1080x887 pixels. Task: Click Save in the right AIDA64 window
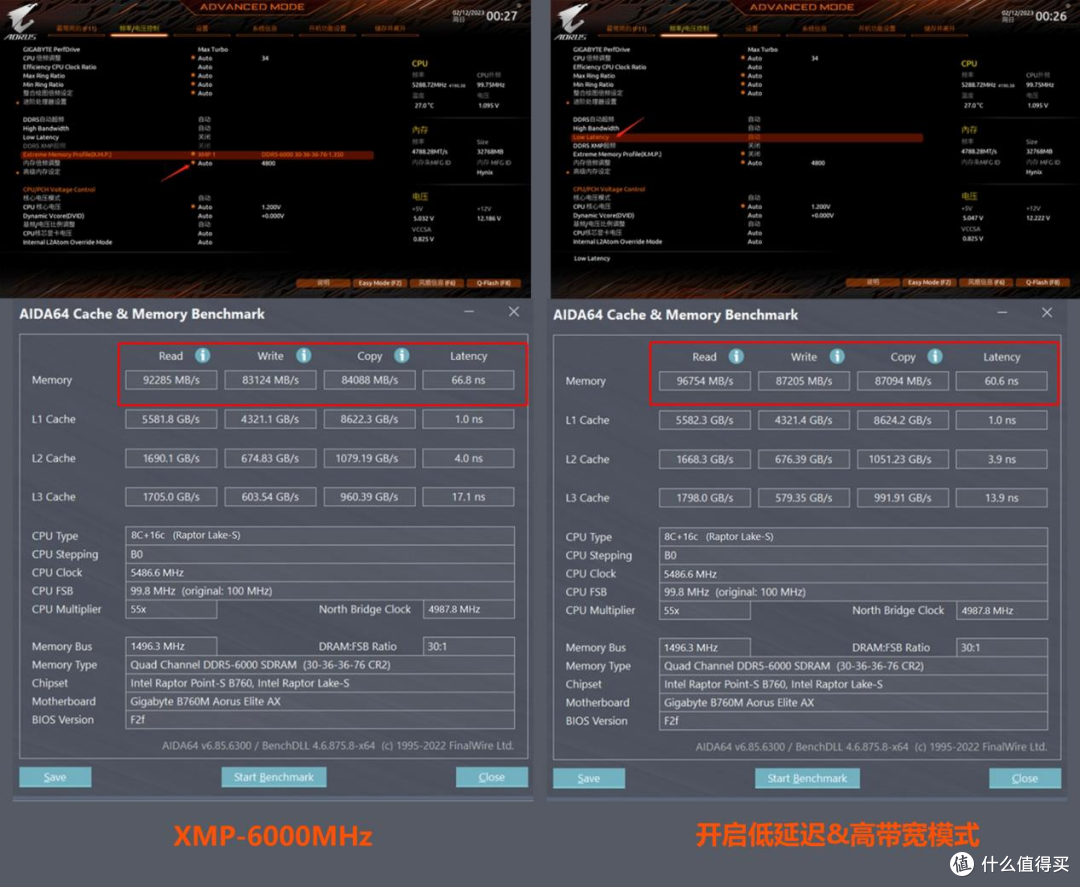(x=589, y=778)
